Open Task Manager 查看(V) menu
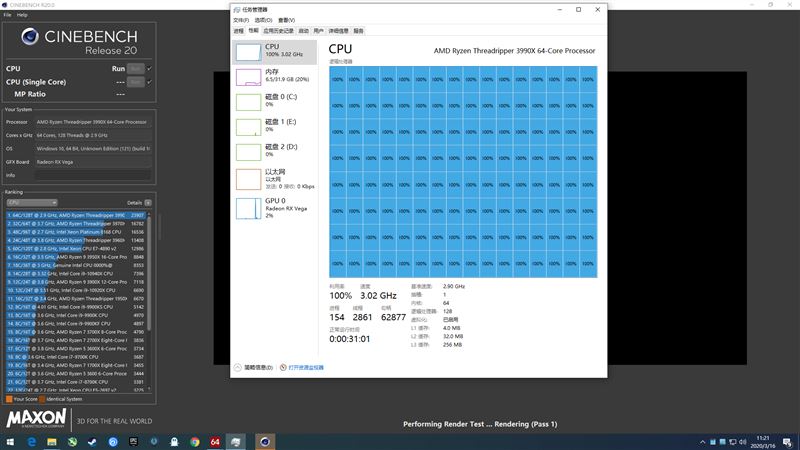The width and height of the screenshot is (800, 450). [286, 20]
